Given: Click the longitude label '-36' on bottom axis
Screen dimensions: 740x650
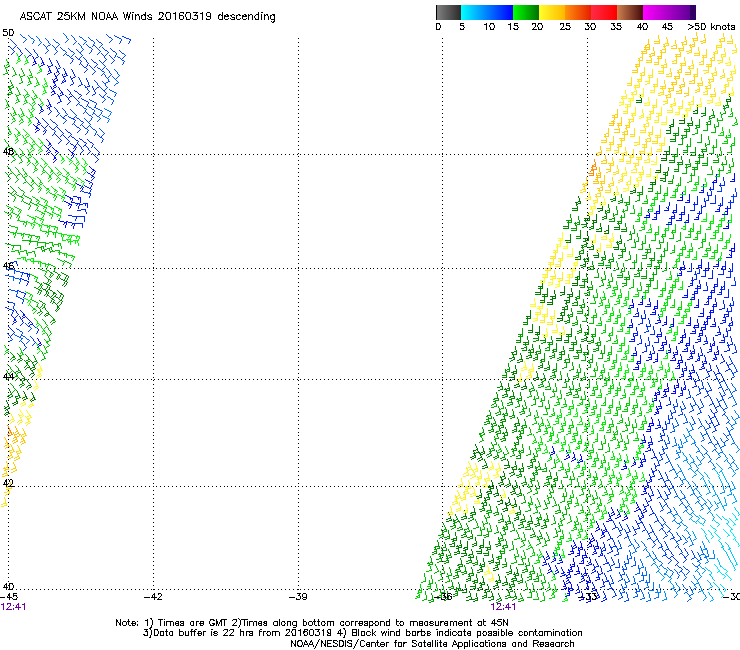Looking at the screenshot, I should 443,597.
